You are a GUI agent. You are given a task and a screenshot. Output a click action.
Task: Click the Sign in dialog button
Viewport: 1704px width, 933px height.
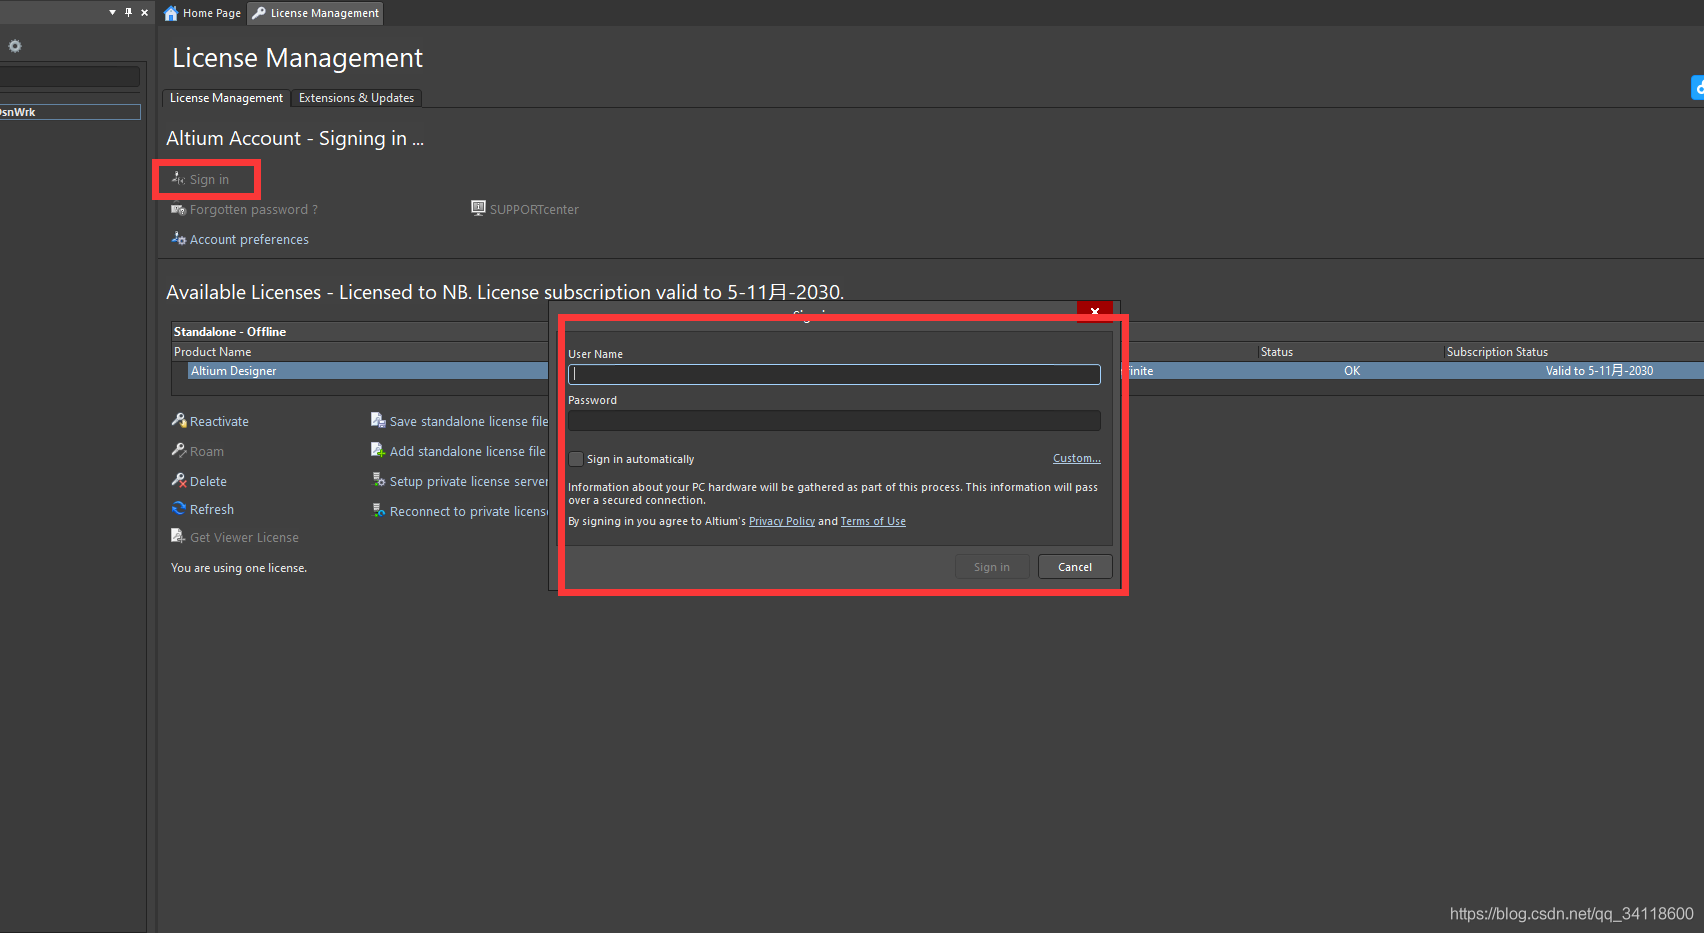click(x=992, y=567)
